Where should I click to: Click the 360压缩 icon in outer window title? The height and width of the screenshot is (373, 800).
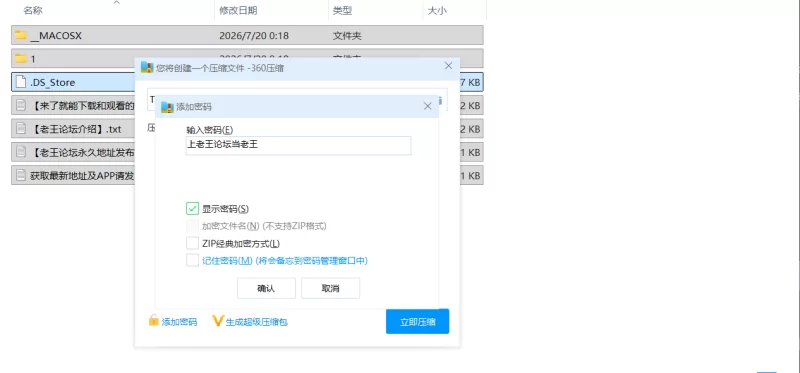147,67
